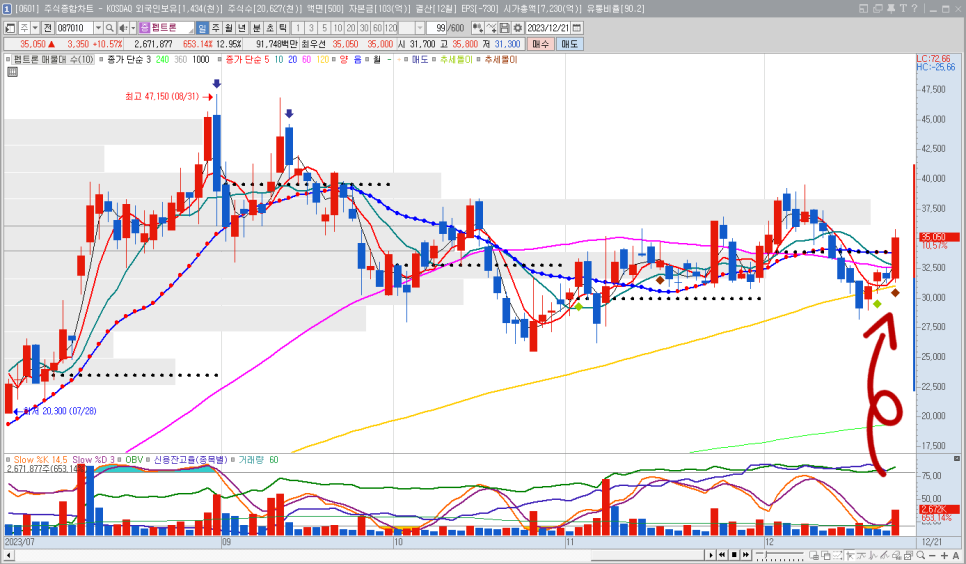Set interval to 120
Viewport: 966px width, 564px height.
(391, 28)
